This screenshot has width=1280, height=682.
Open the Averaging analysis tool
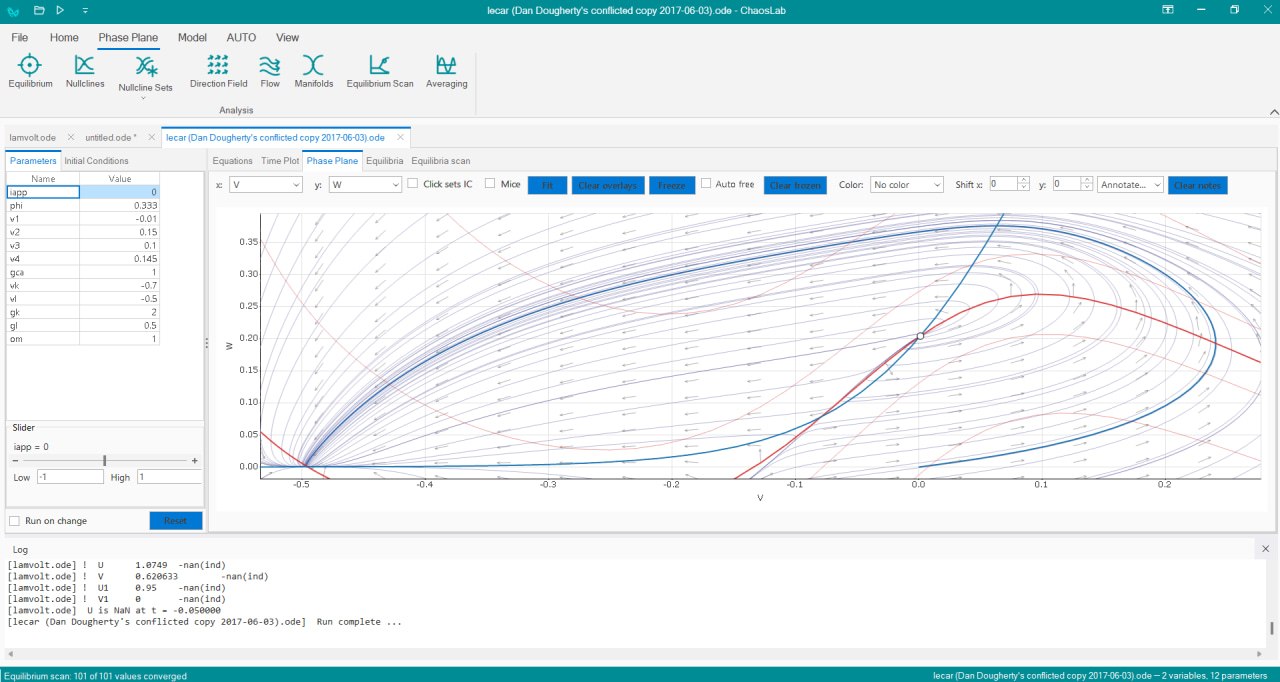click(446, 72)
